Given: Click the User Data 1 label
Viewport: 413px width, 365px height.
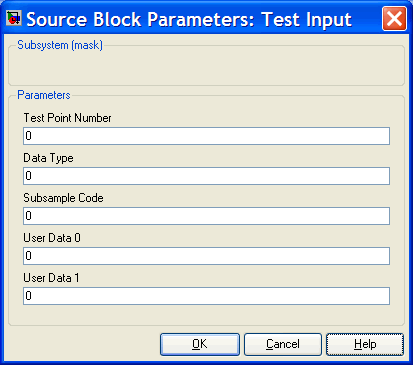Looking at the screenshot, I should click(x=51, y=278).
